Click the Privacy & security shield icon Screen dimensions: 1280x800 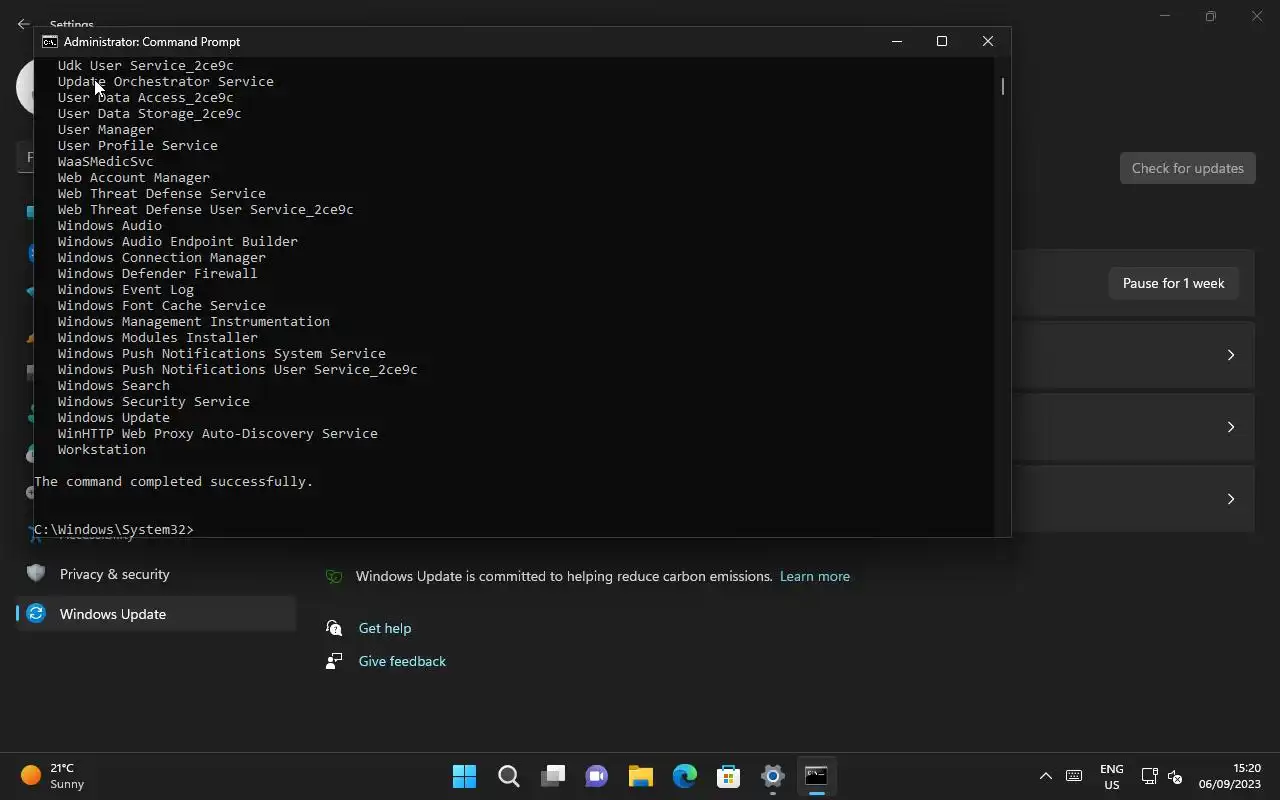[36, 573]
